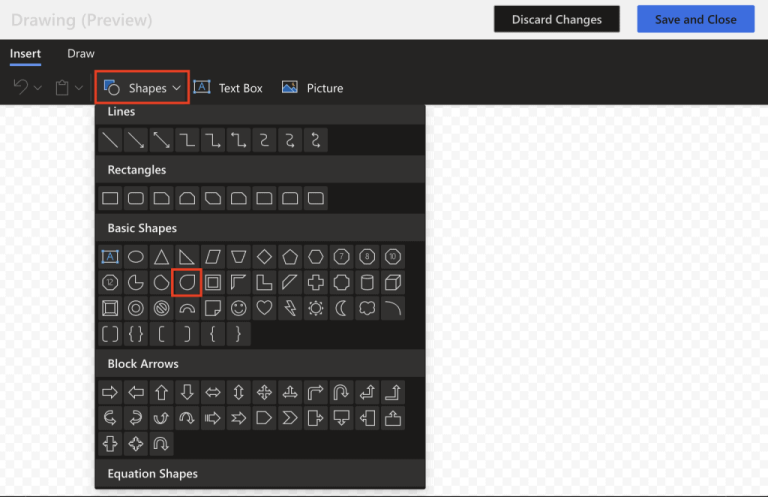The image size is (768, 497).
Task: Select the Teardrop shape
Action: tap(187, 283)
